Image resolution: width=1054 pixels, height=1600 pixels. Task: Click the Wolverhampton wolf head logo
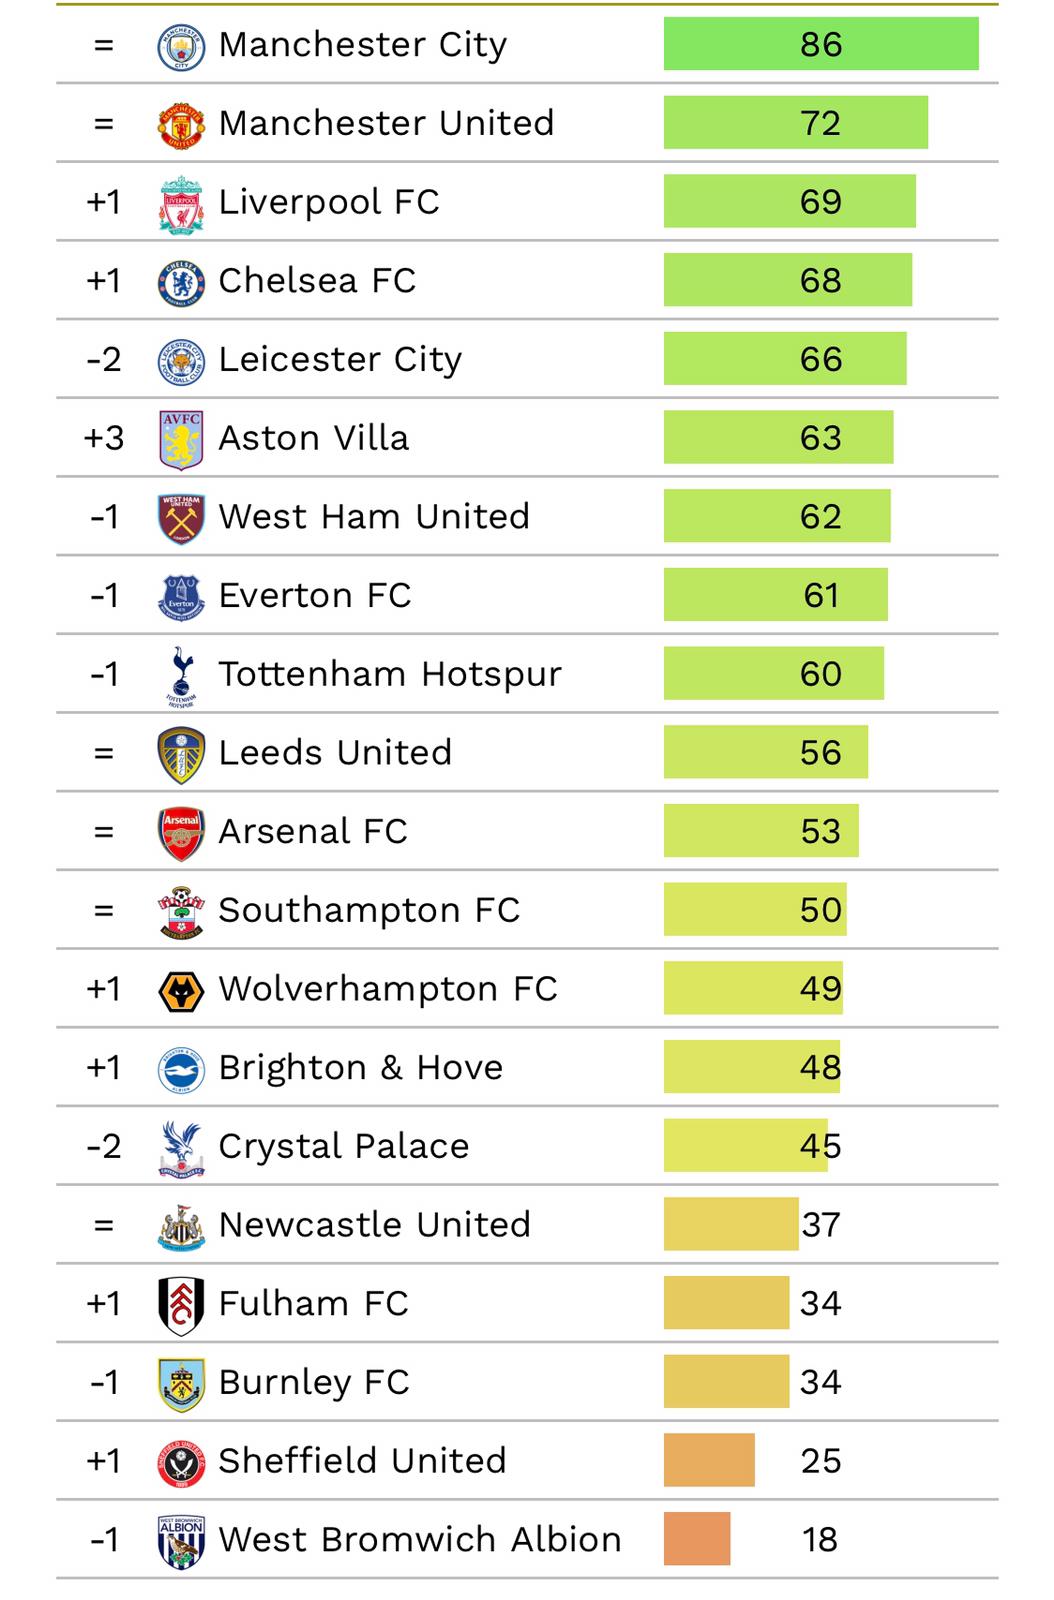pos(181,990)
